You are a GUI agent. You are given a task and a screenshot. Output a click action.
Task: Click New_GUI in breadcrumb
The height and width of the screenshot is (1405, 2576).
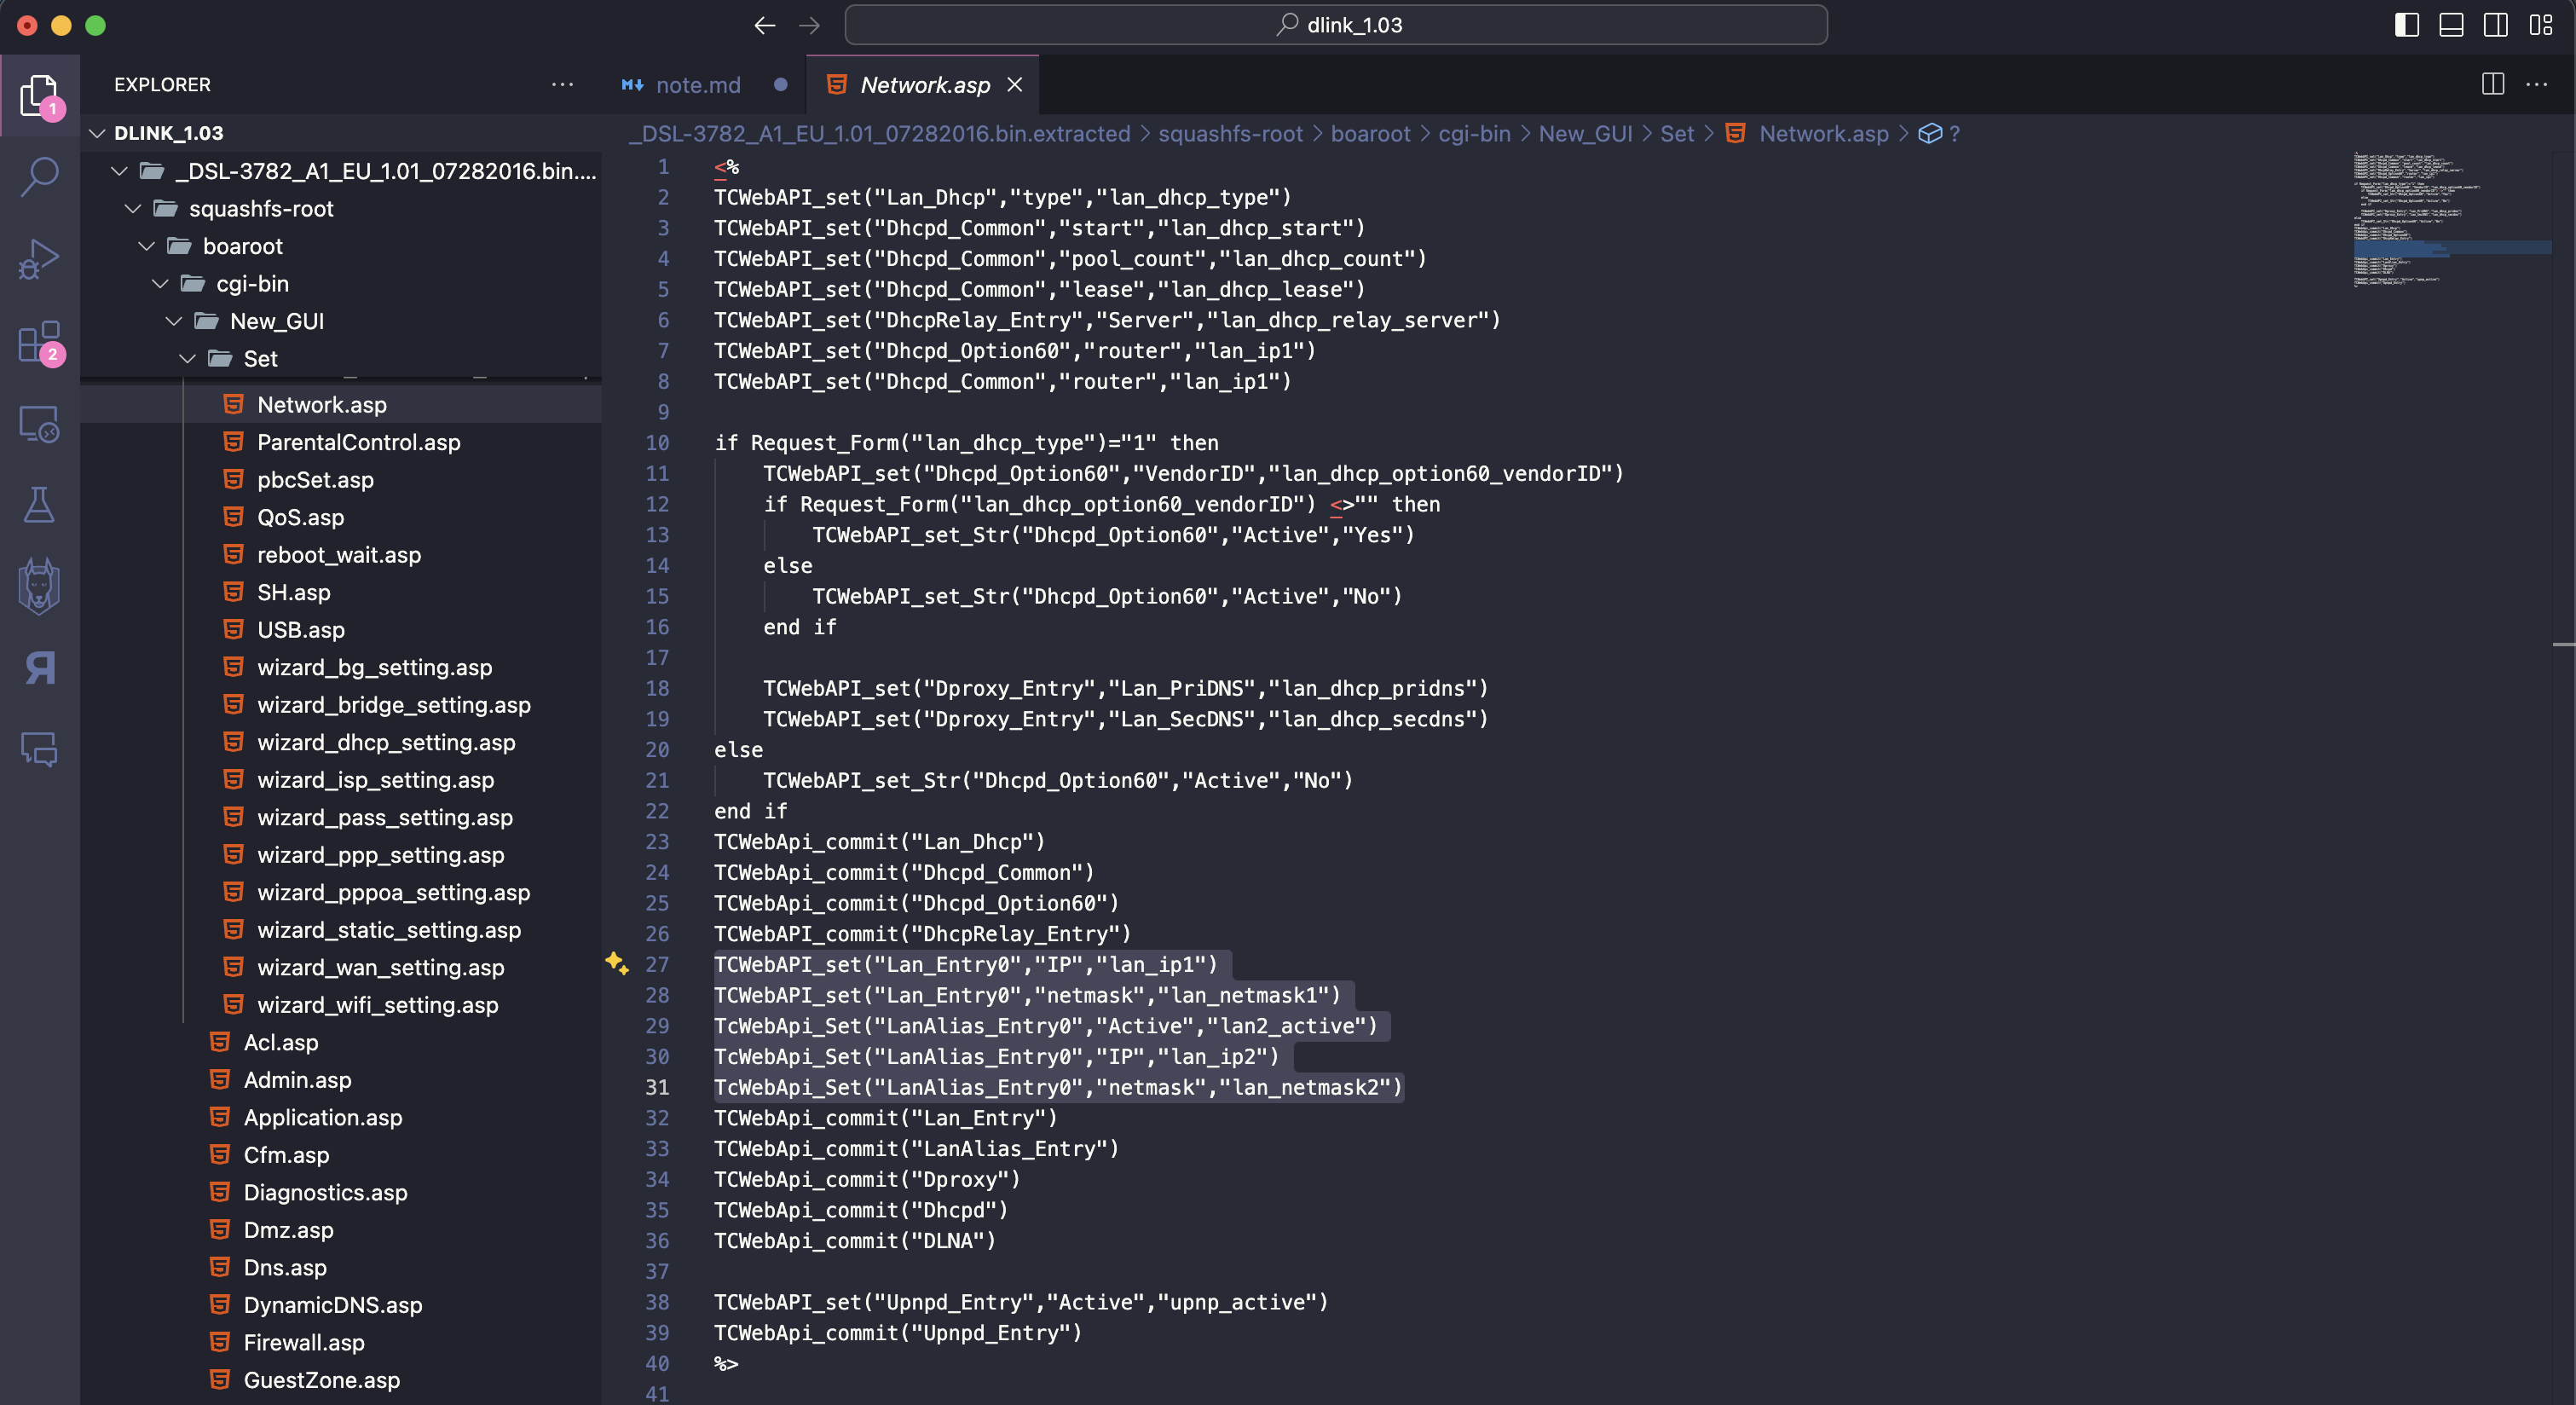pos(1585,134)
